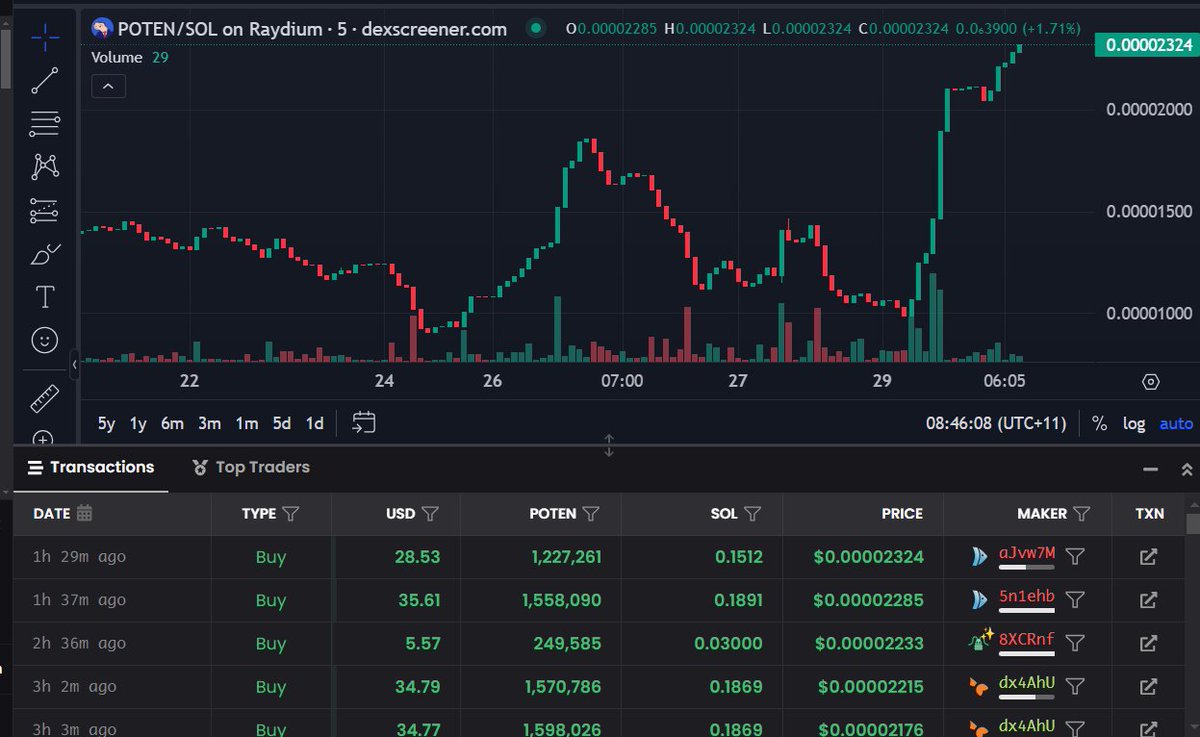Viewport: 1200px width, 737px height.
Task: Toggle auto scale mode
Action: 1175,423
